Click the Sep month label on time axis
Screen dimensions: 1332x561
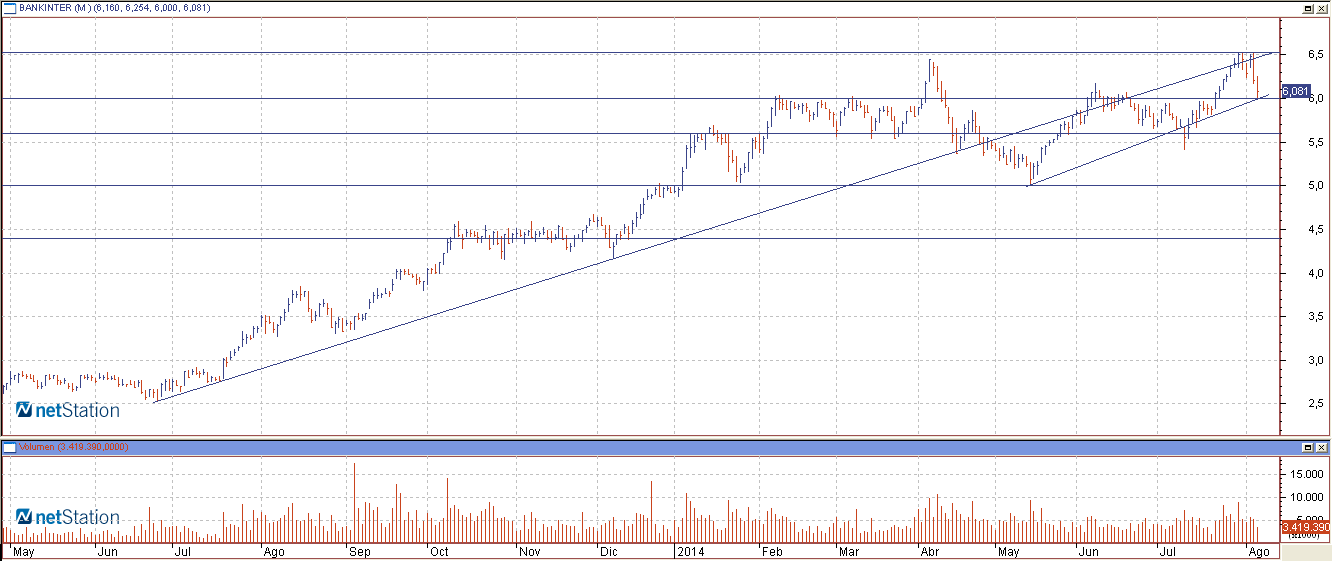[359, 551]
